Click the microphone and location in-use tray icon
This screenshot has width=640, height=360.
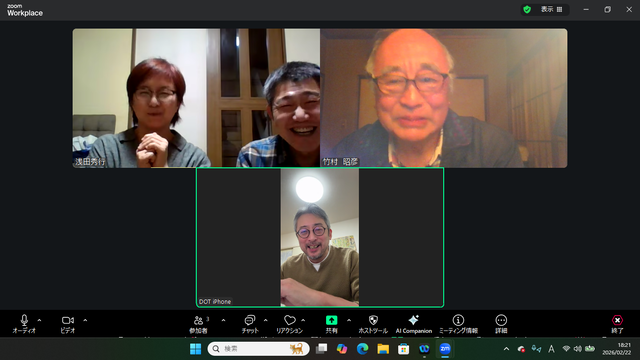536,349
